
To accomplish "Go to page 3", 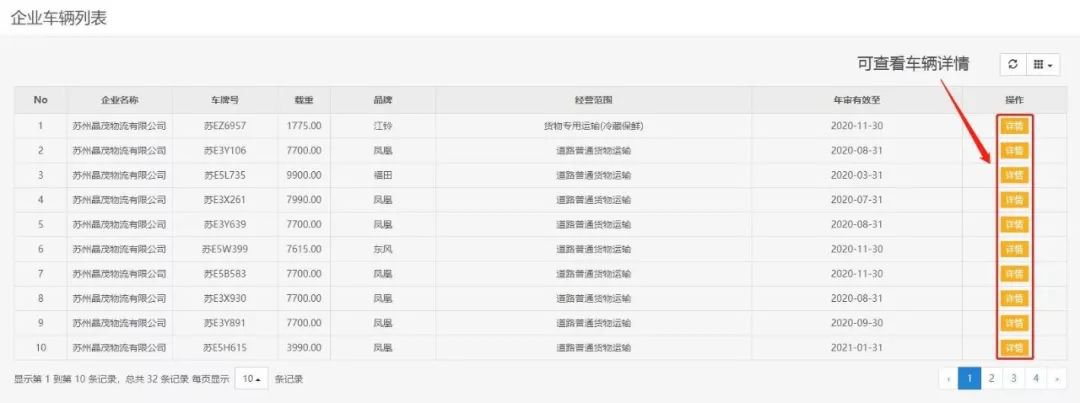I will pyautogui.click(x=1014, y=378).
